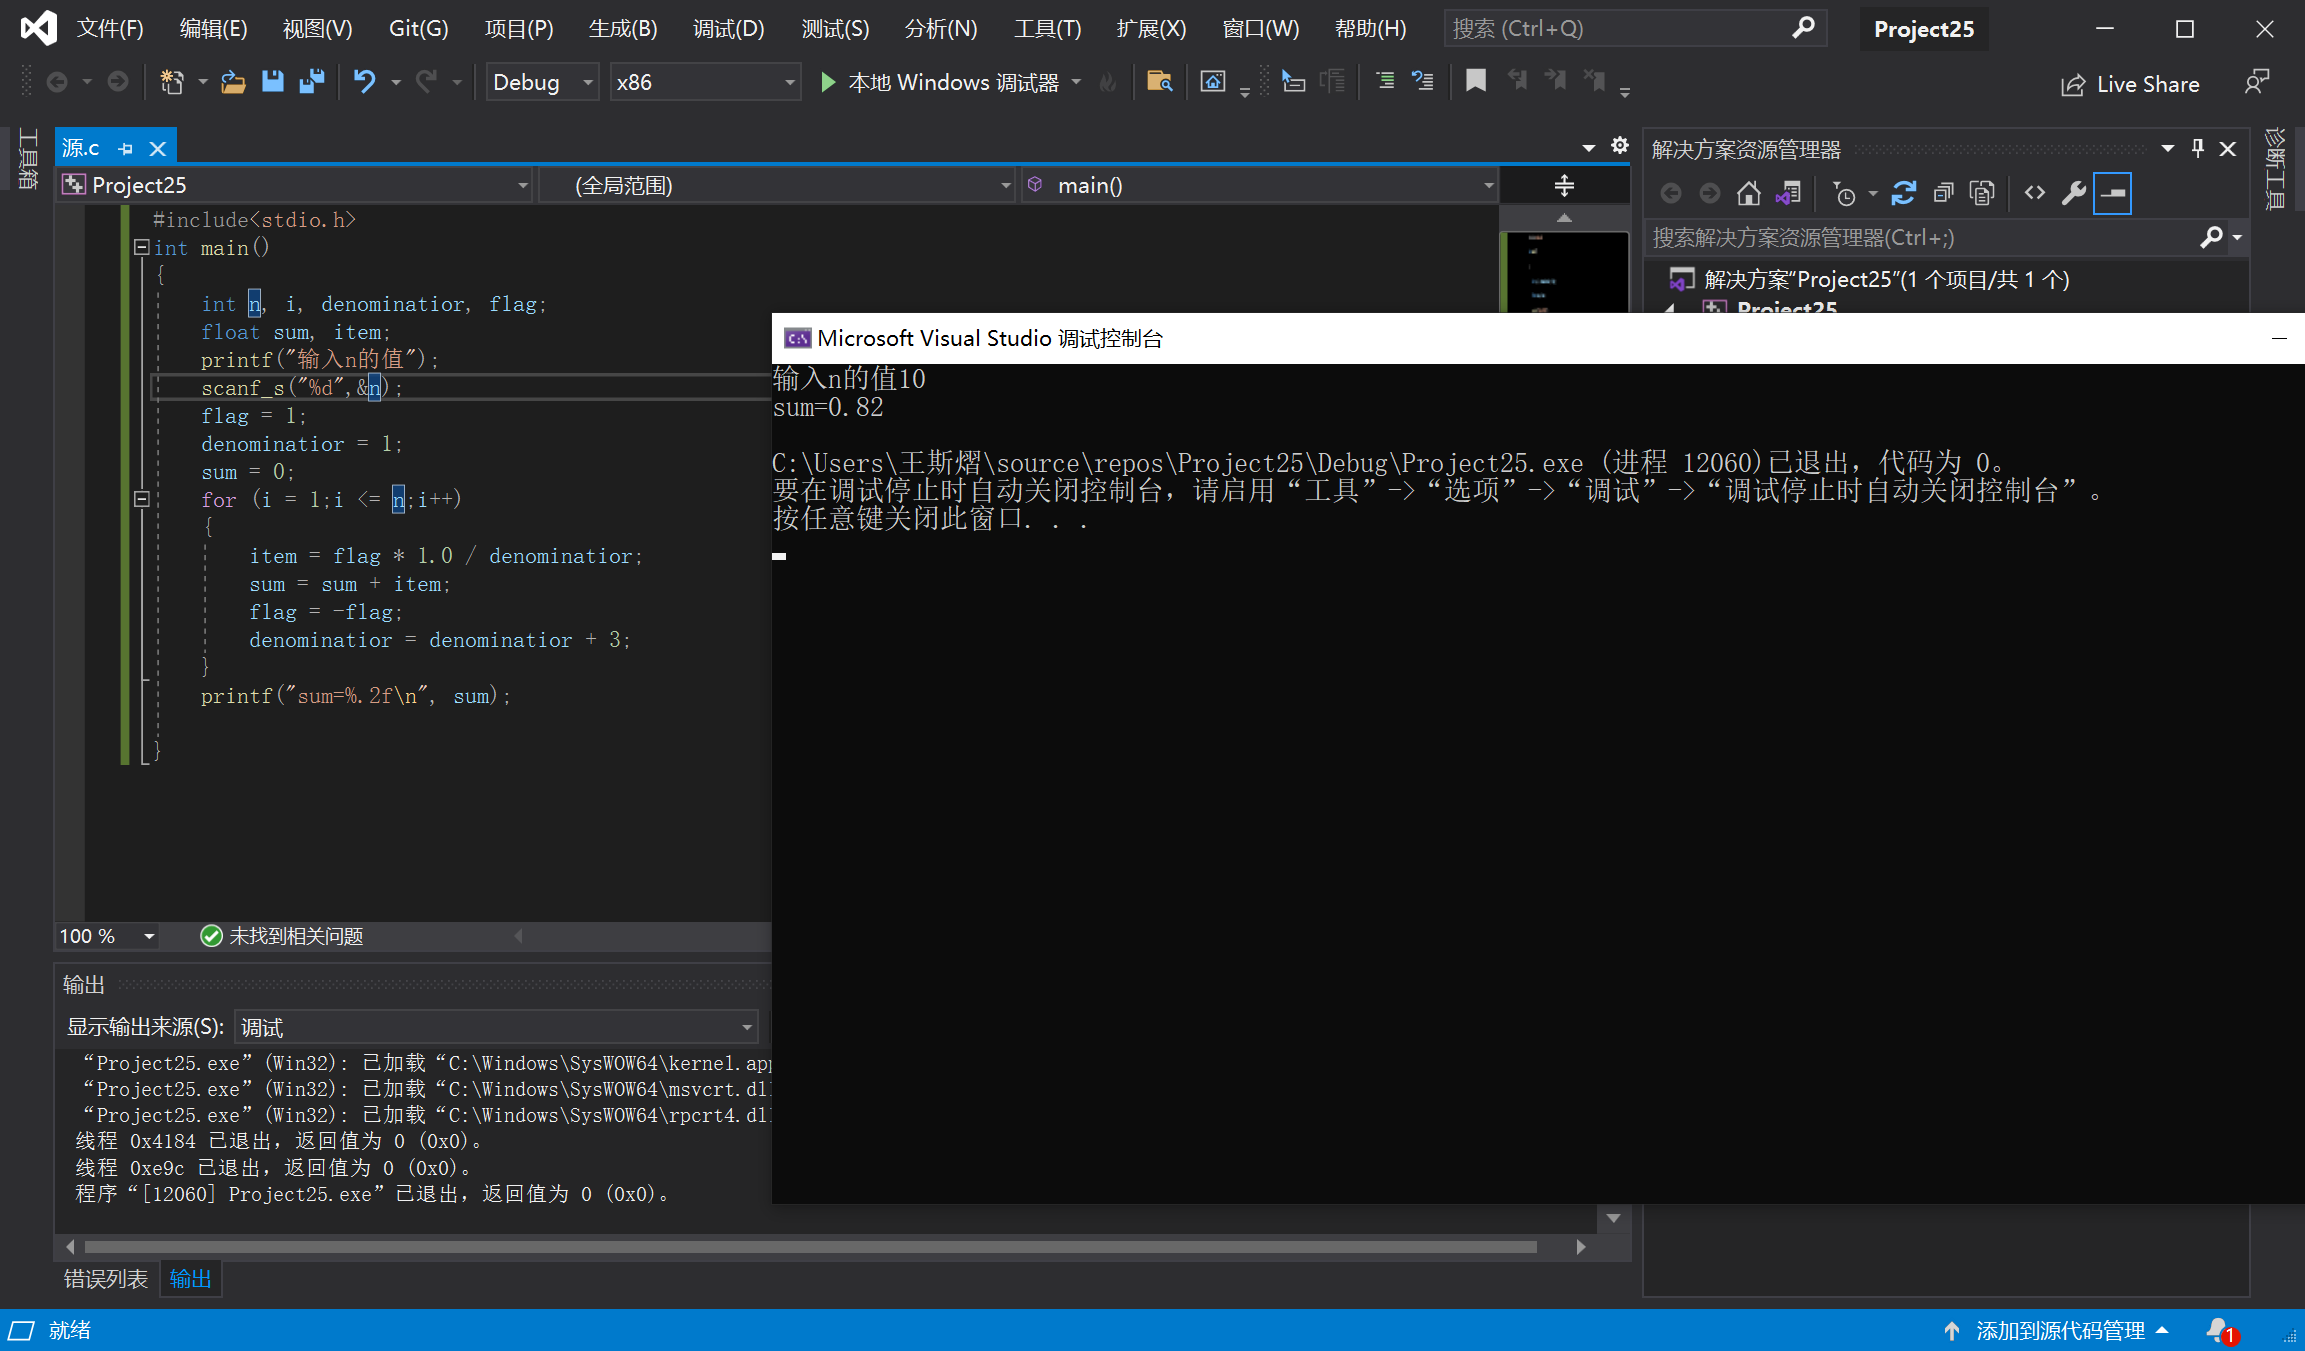The width and height of the screenshot is (2305, 1351).
Task: Click the Save All toolbar icon
Action: pos(312,82)
